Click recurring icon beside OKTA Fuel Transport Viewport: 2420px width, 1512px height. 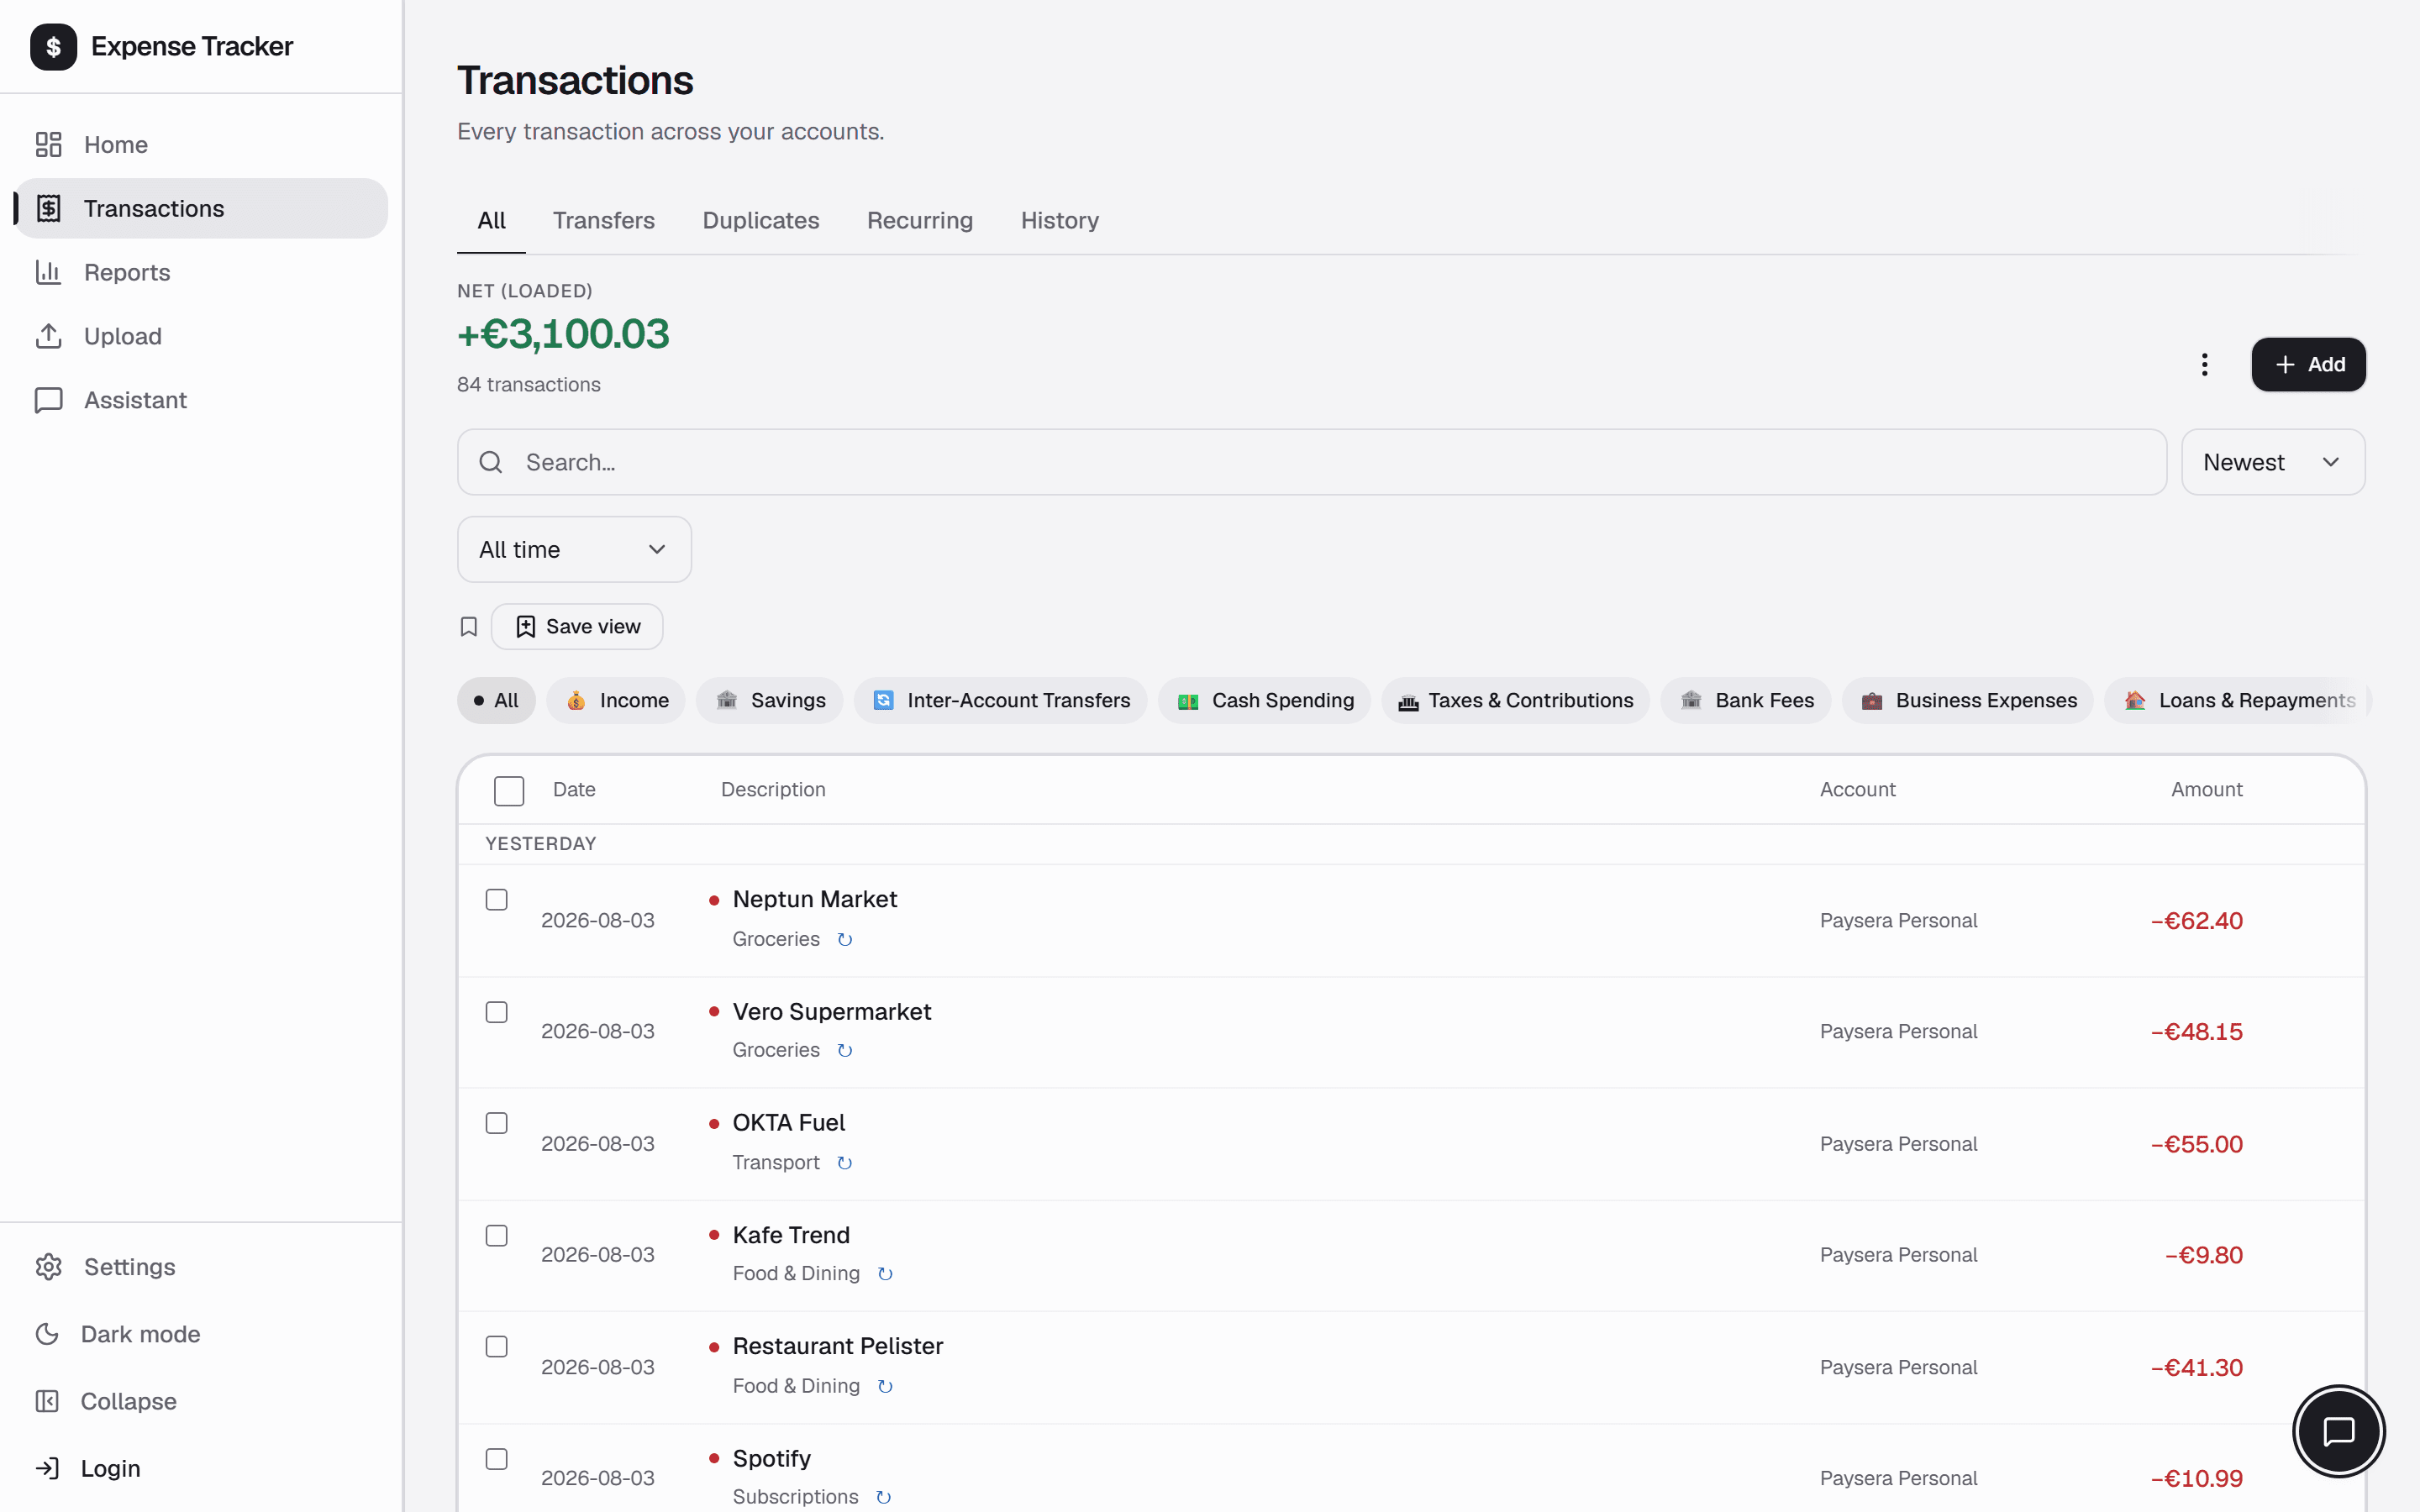[x=845, y=1163]
